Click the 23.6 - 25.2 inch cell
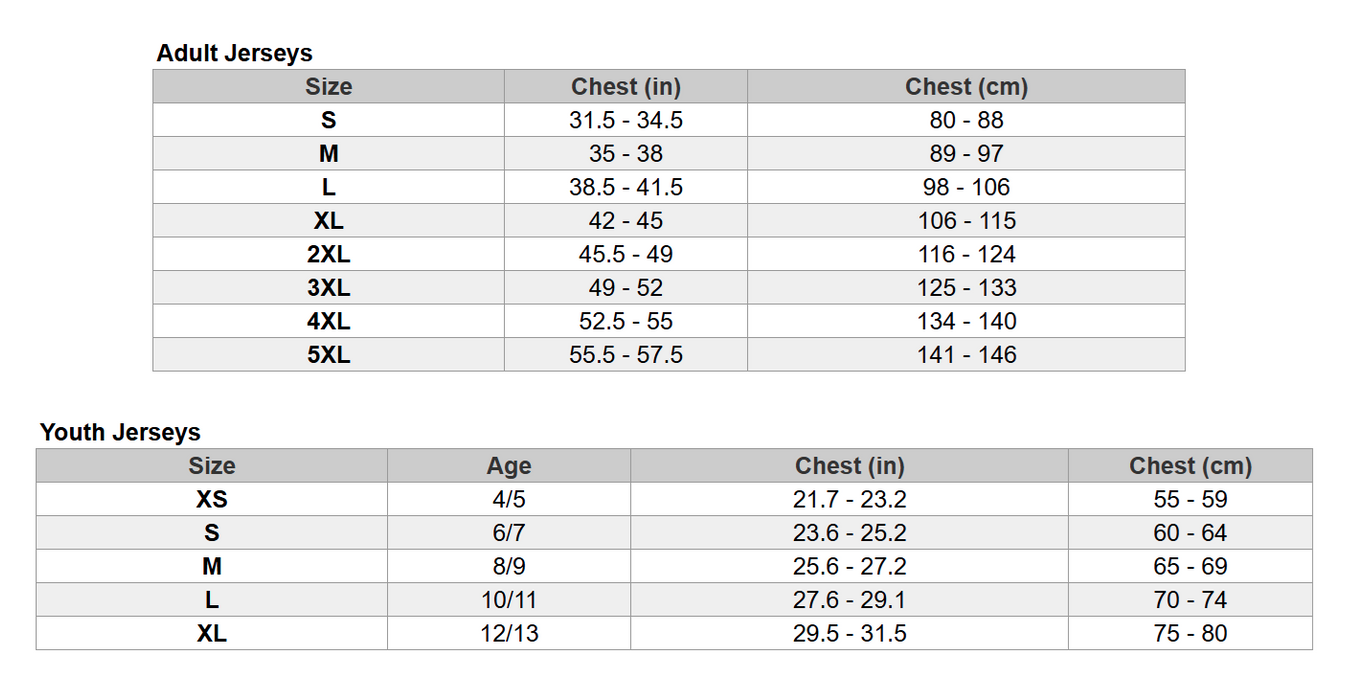This screenshot has width=1364, height=700. (849, 533)
